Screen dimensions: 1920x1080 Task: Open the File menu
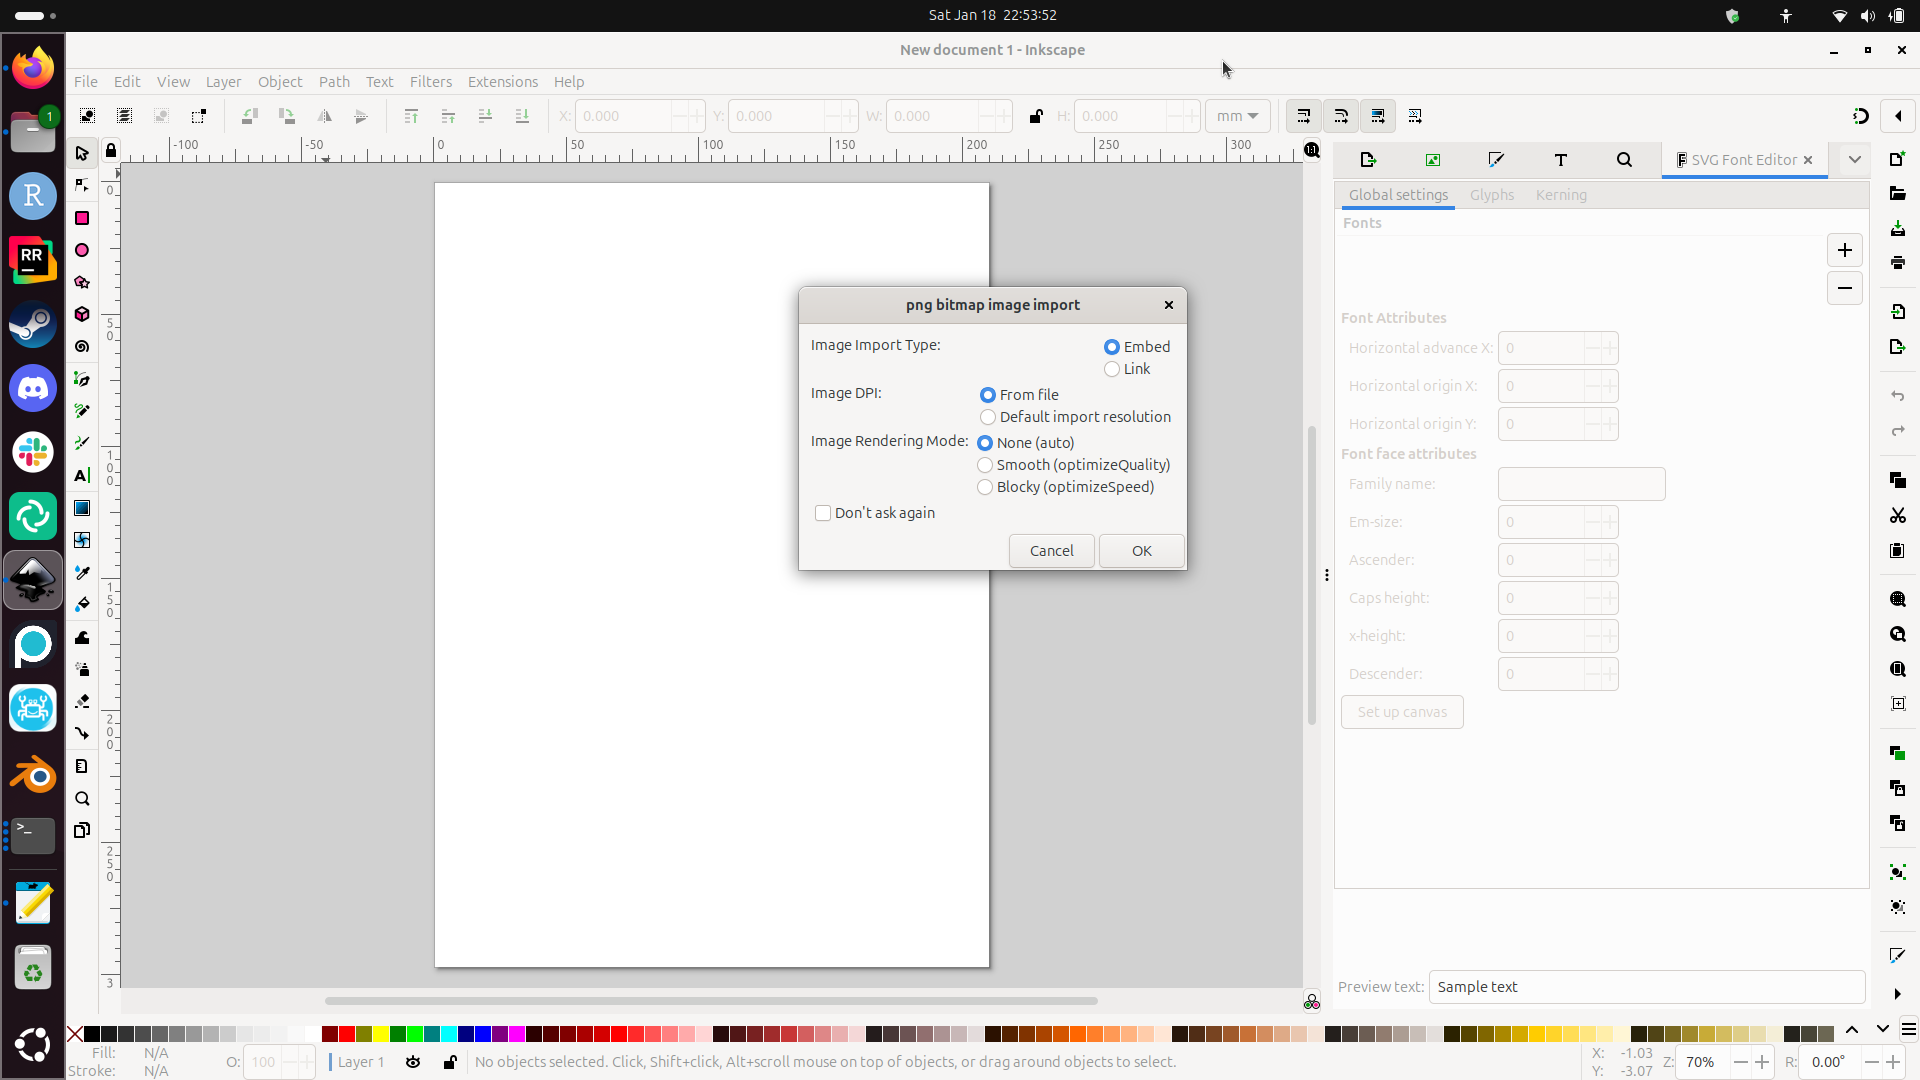tap(86, 82)
